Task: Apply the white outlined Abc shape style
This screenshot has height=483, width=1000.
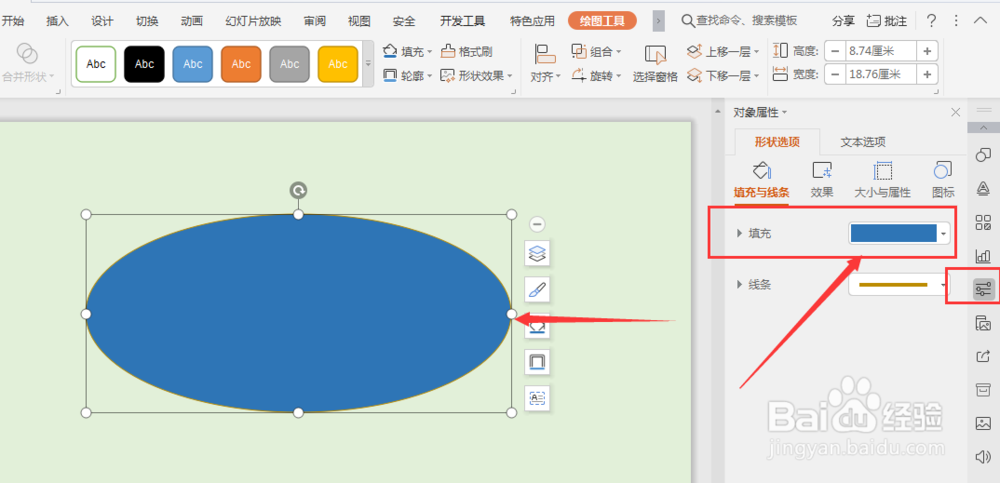Action: (96, 64)
